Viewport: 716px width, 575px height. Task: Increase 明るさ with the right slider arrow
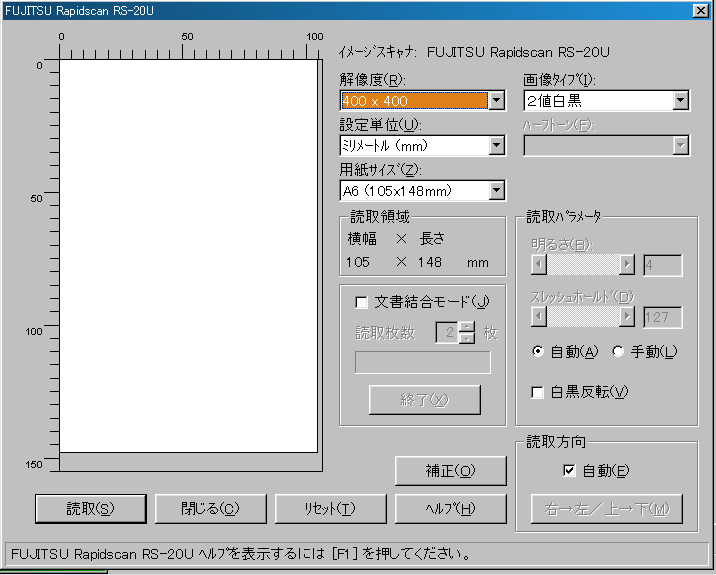coord(627,264)
